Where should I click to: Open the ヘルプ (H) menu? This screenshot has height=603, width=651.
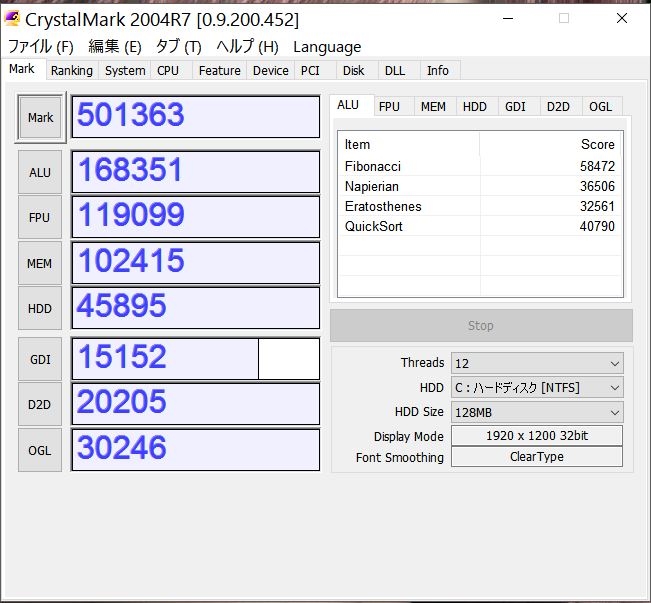247,47
